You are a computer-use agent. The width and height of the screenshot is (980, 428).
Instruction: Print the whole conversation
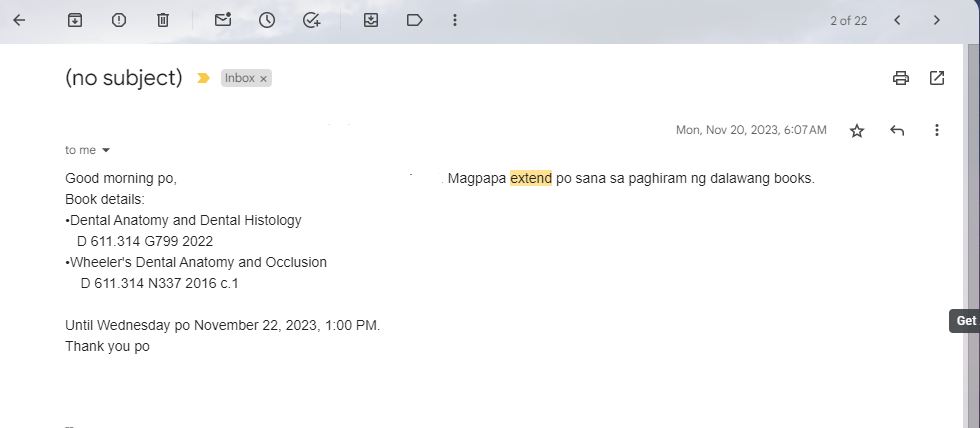(901, 78)
